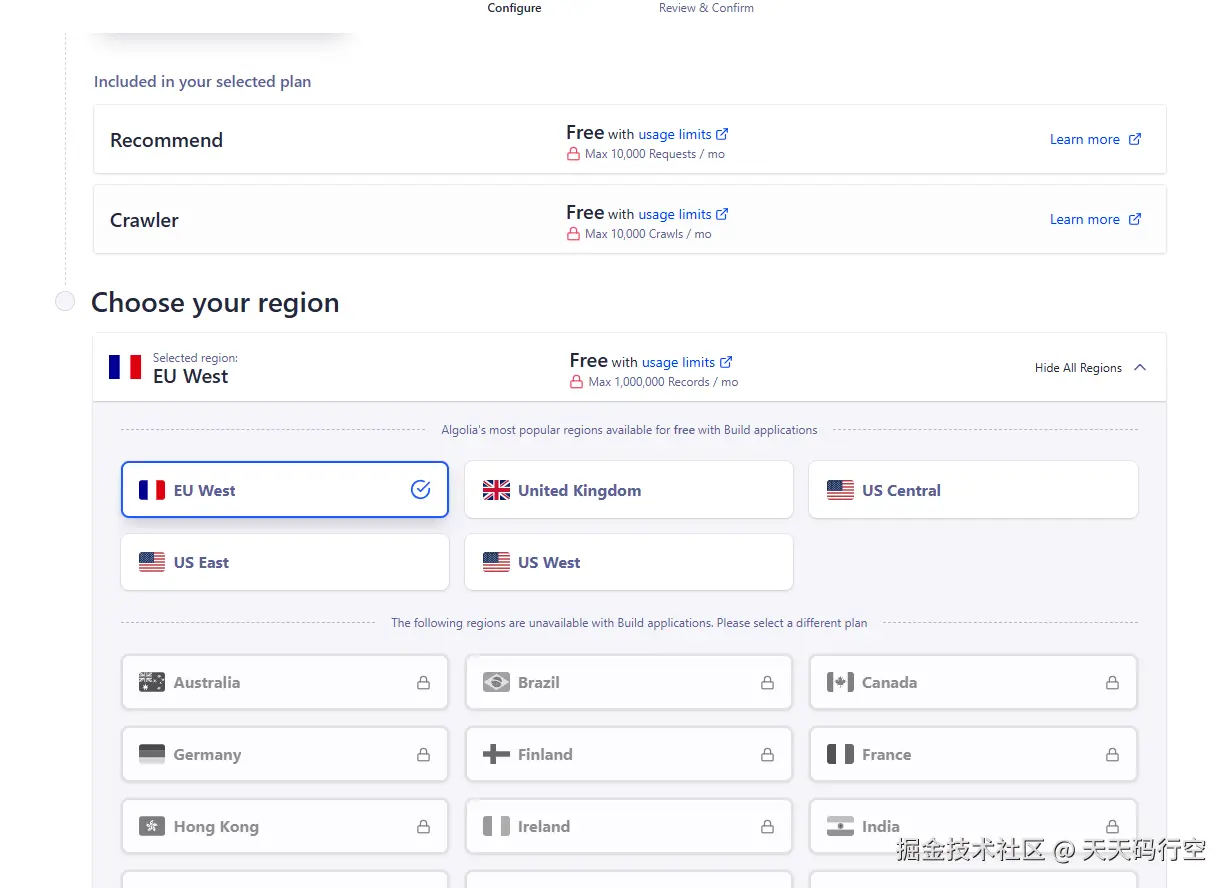Click the lock icon on the Canada card
The height and width of the screenshot is (888, 1231).
click(x=1112, y=683)
